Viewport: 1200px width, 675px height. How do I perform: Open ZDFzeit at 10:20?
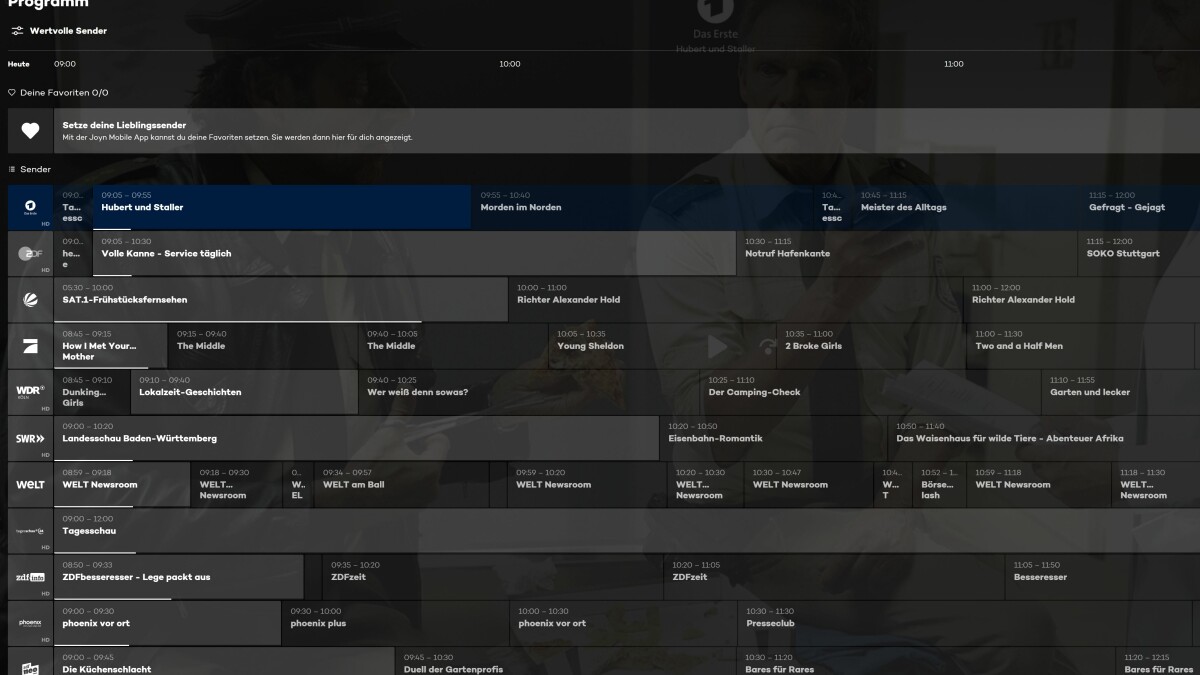tap(833, 577)
